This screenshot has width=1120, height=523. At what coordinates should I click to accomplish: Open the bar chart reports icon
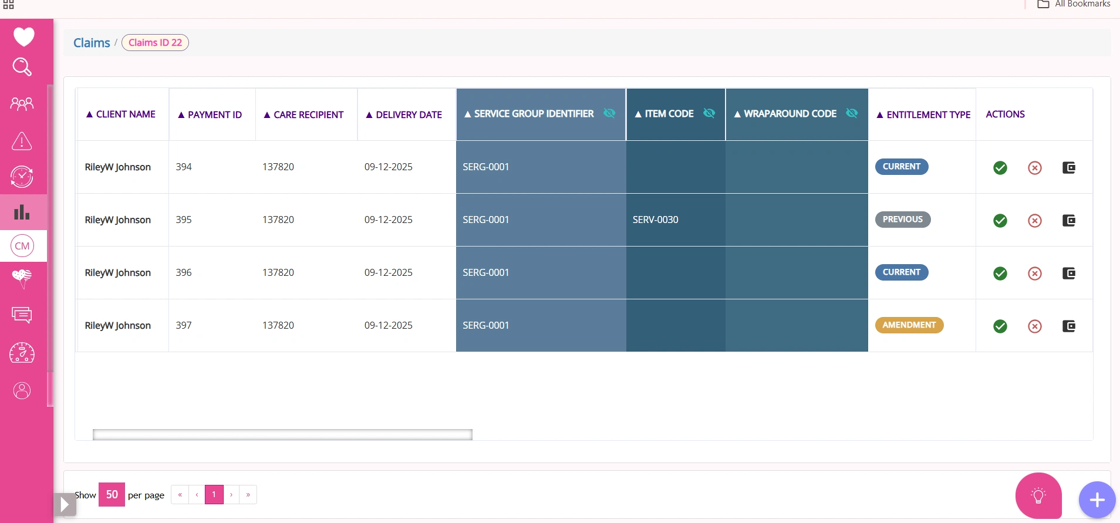tap(22, 211)
